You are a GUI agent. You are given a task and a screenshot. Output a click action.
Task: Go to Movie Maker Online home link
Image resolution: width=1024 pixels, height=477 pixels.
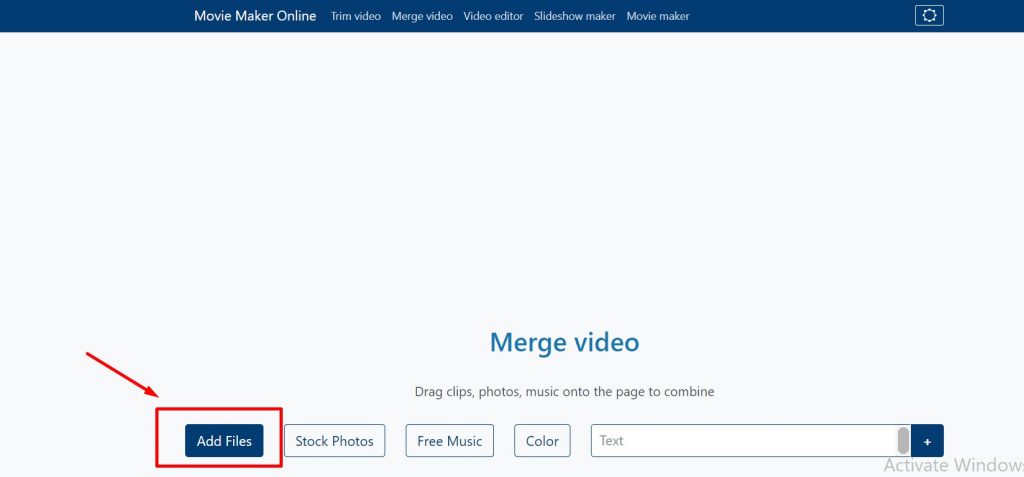[255, 16]
